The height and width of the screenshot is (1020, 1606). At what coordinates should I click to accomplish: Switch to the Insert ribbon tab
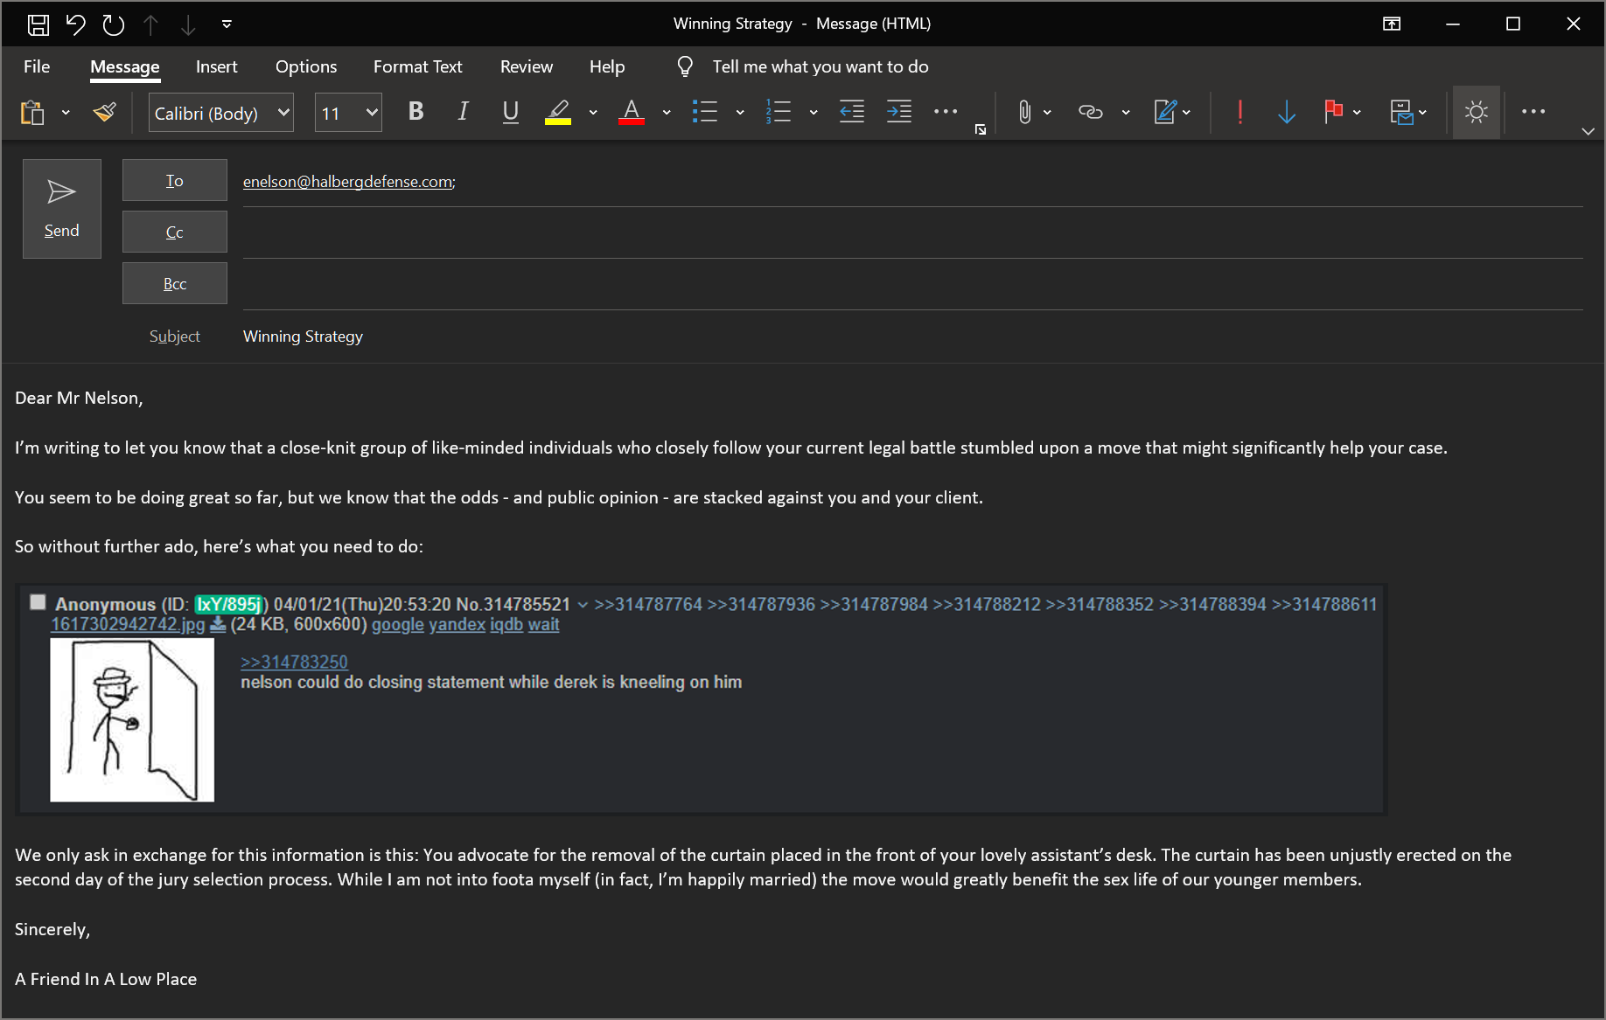[217, 67]
